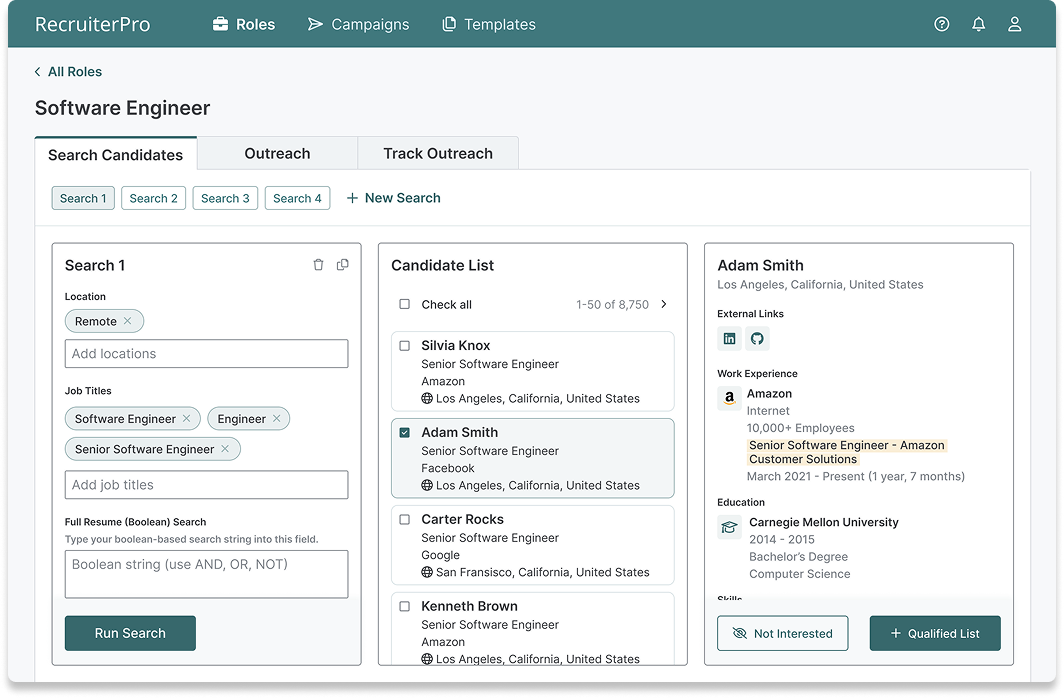Remove the Engineer job title tag

tap(277, 419)
